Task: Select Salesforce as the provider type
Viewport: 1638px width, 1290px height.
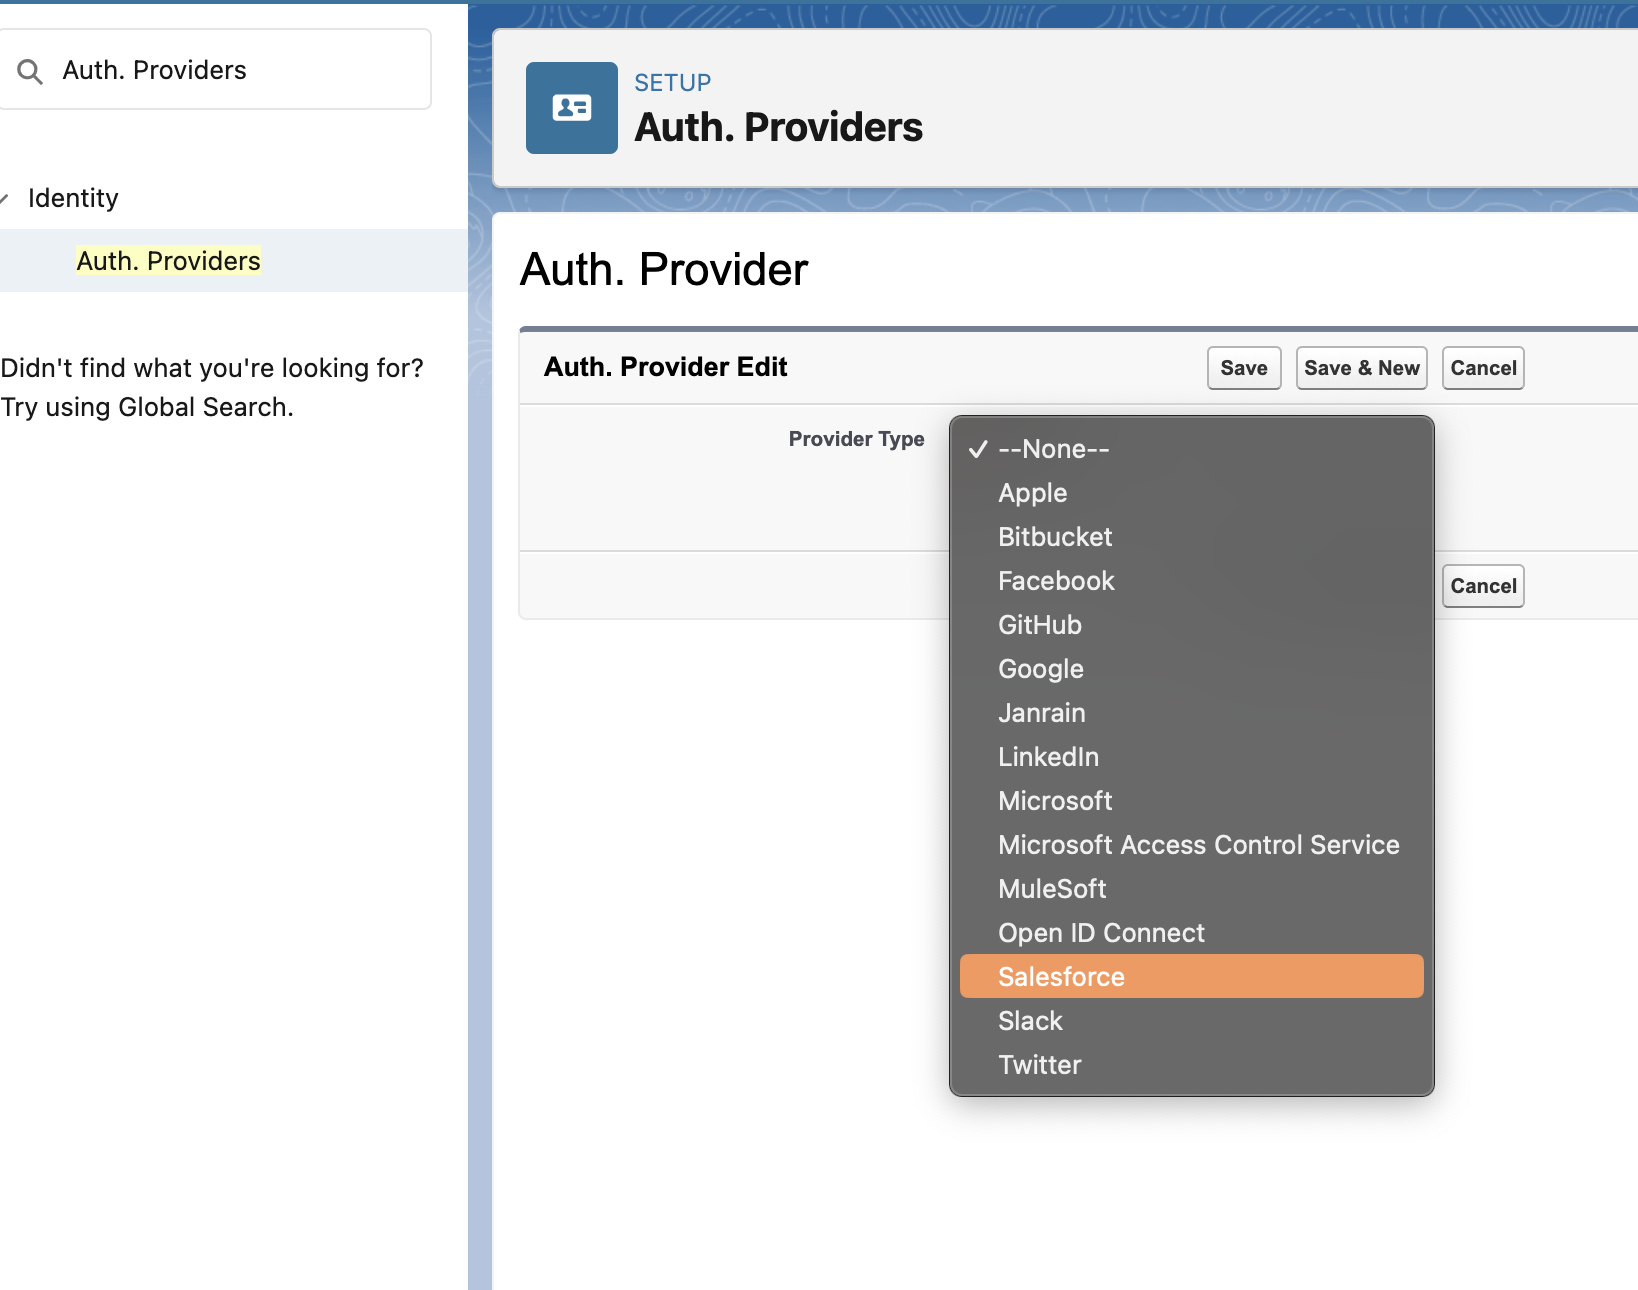Action: click(1060, 976)
